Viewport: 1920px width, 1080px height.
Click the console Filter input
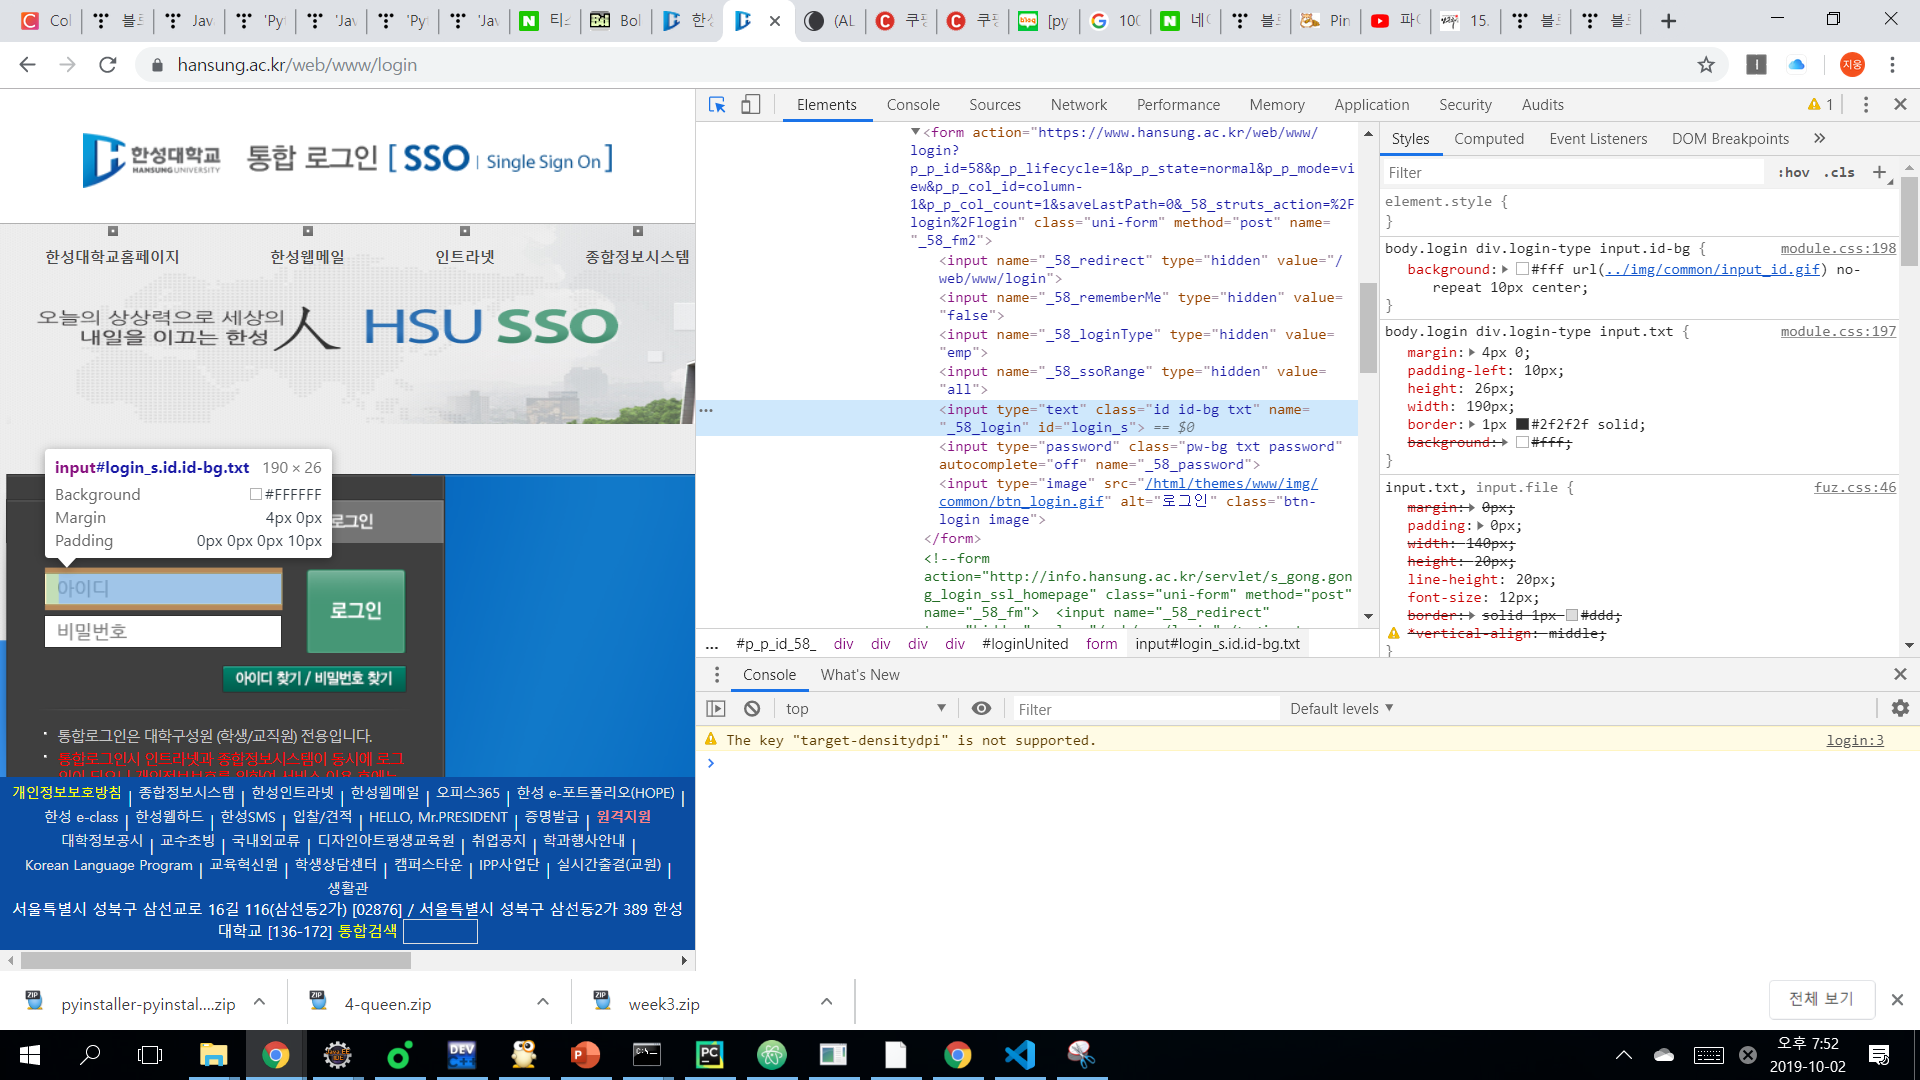(x=1145, y=709)
